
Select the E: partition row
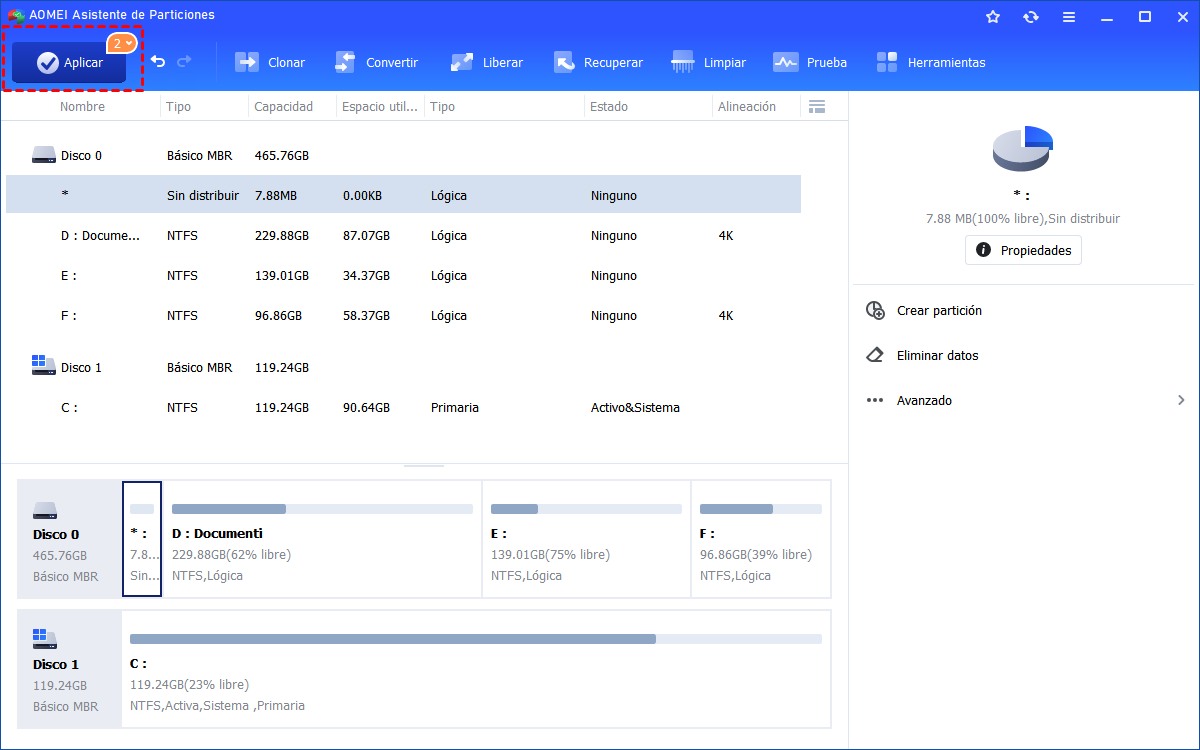tap(400, 276)
